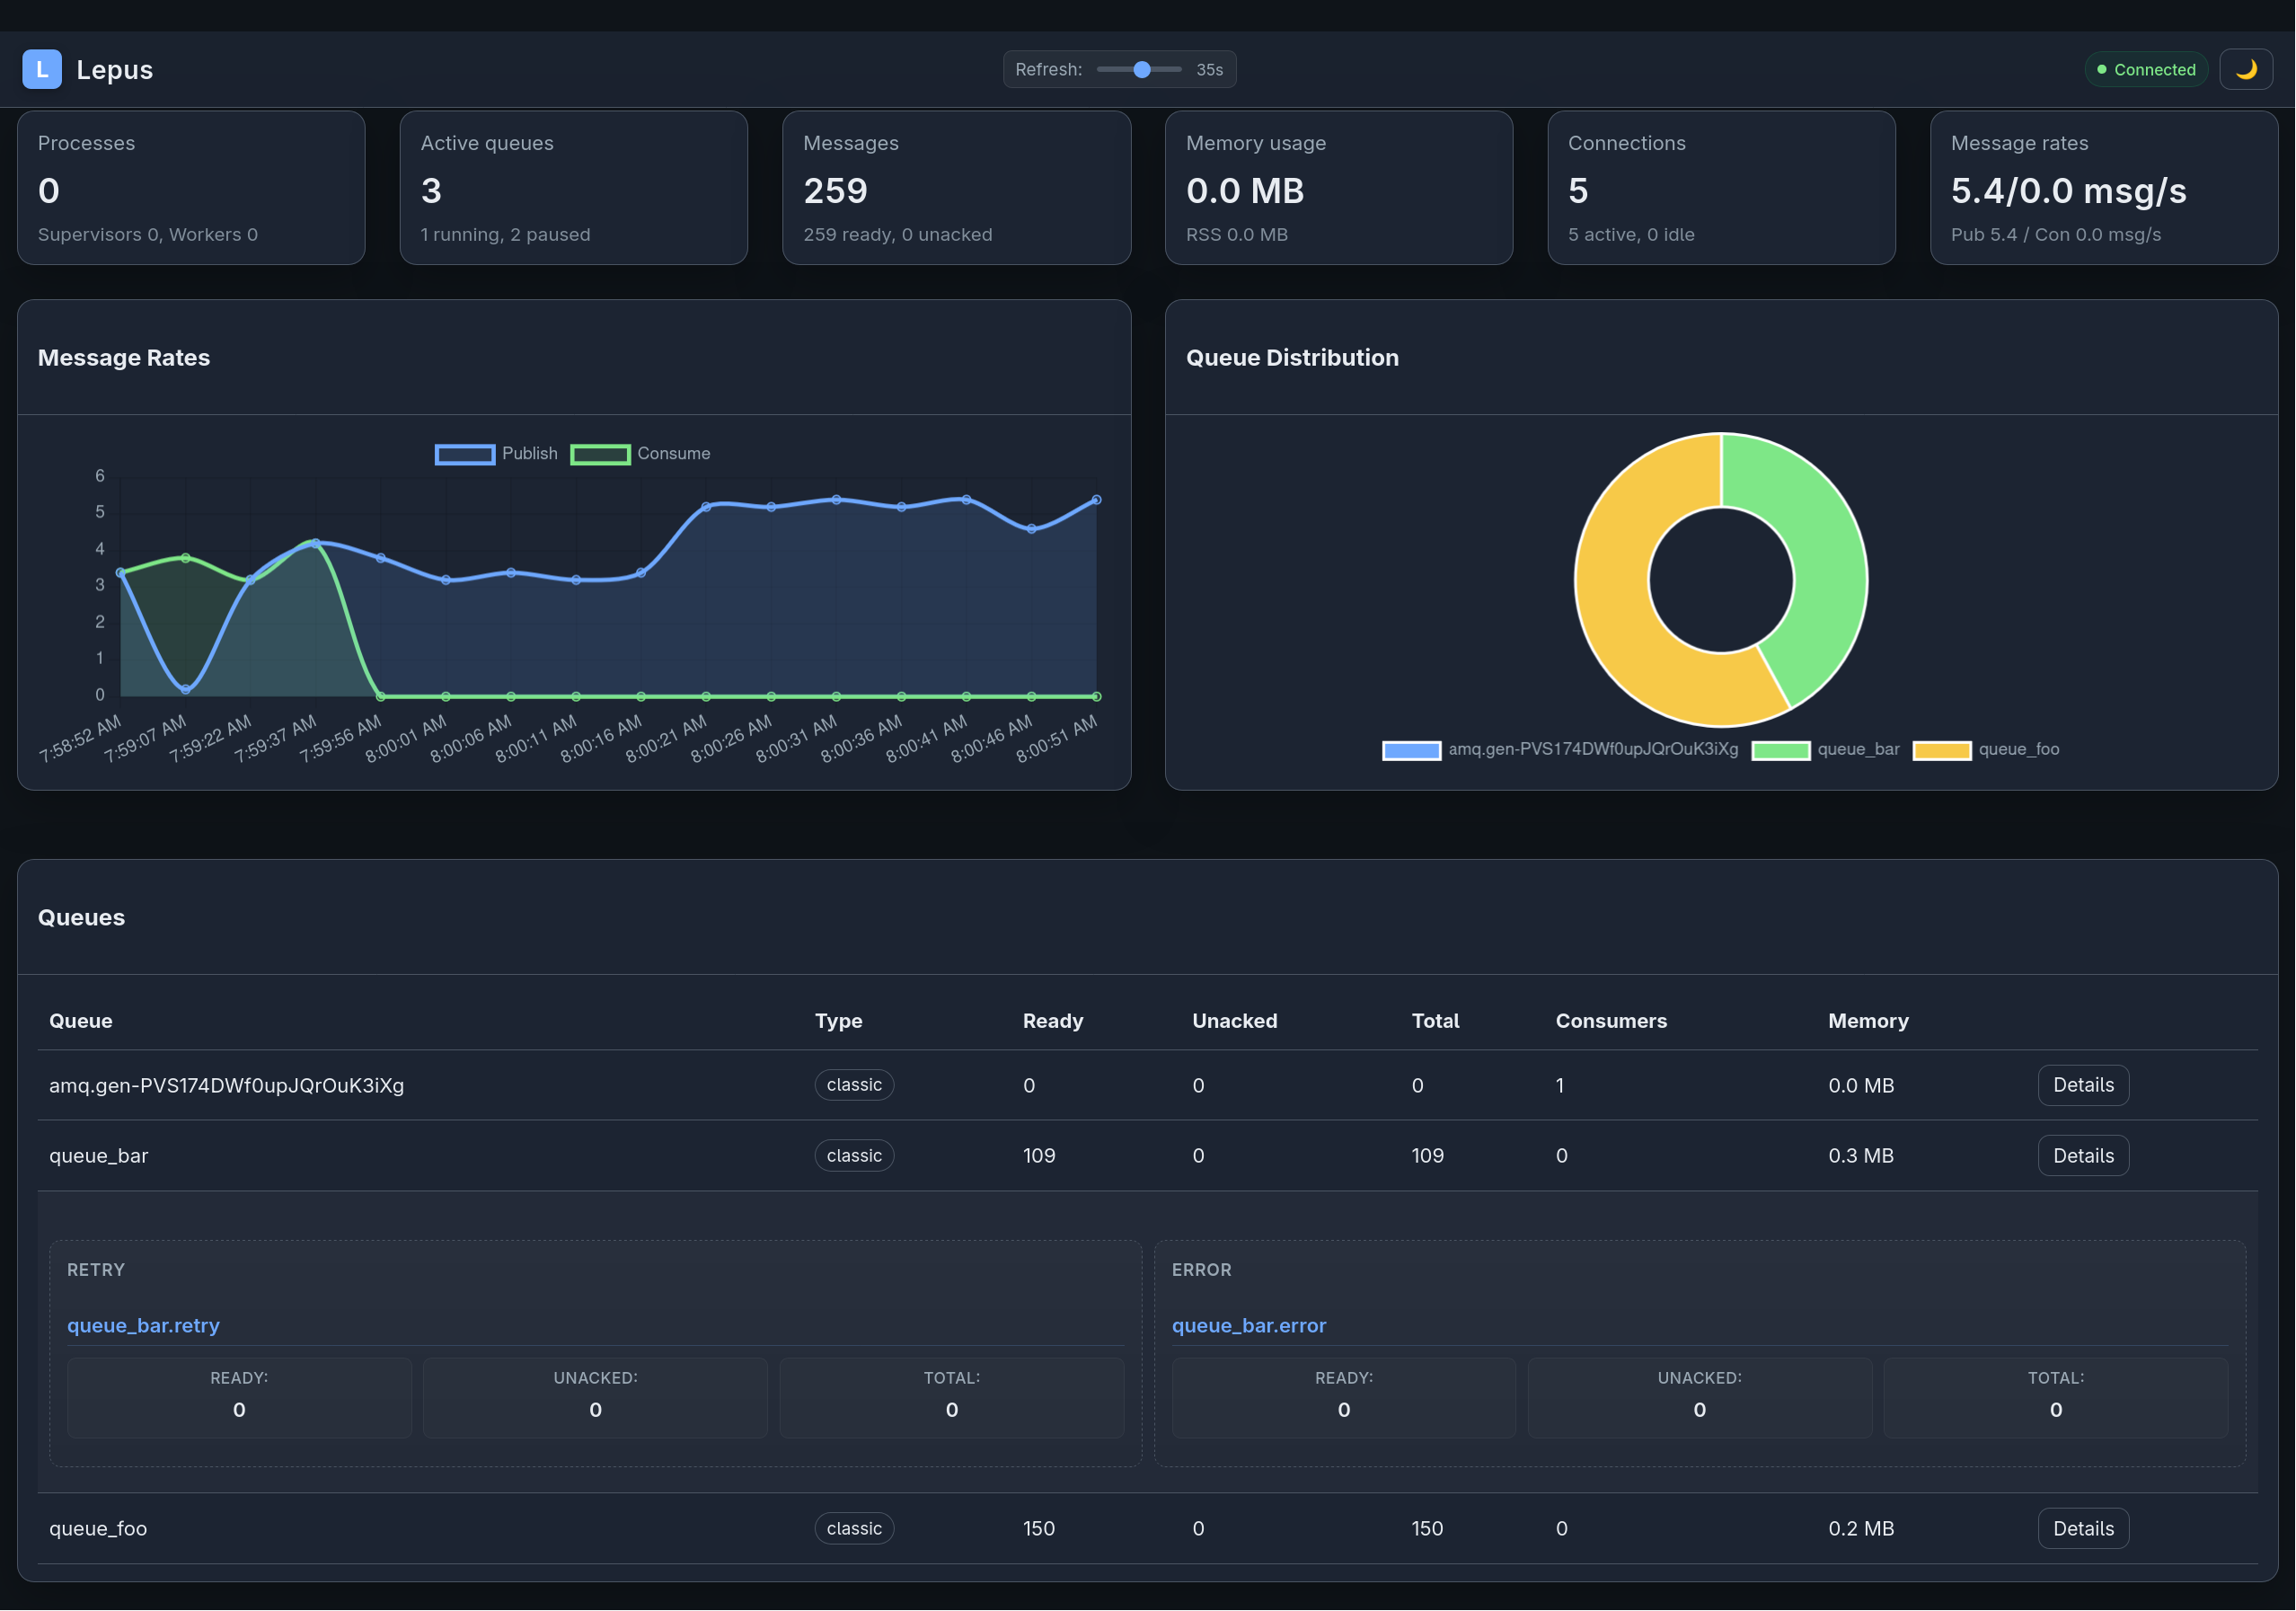Open queue_bar.error queue link
Screen dimensions: 2296x1611
click(1249, 1325)
